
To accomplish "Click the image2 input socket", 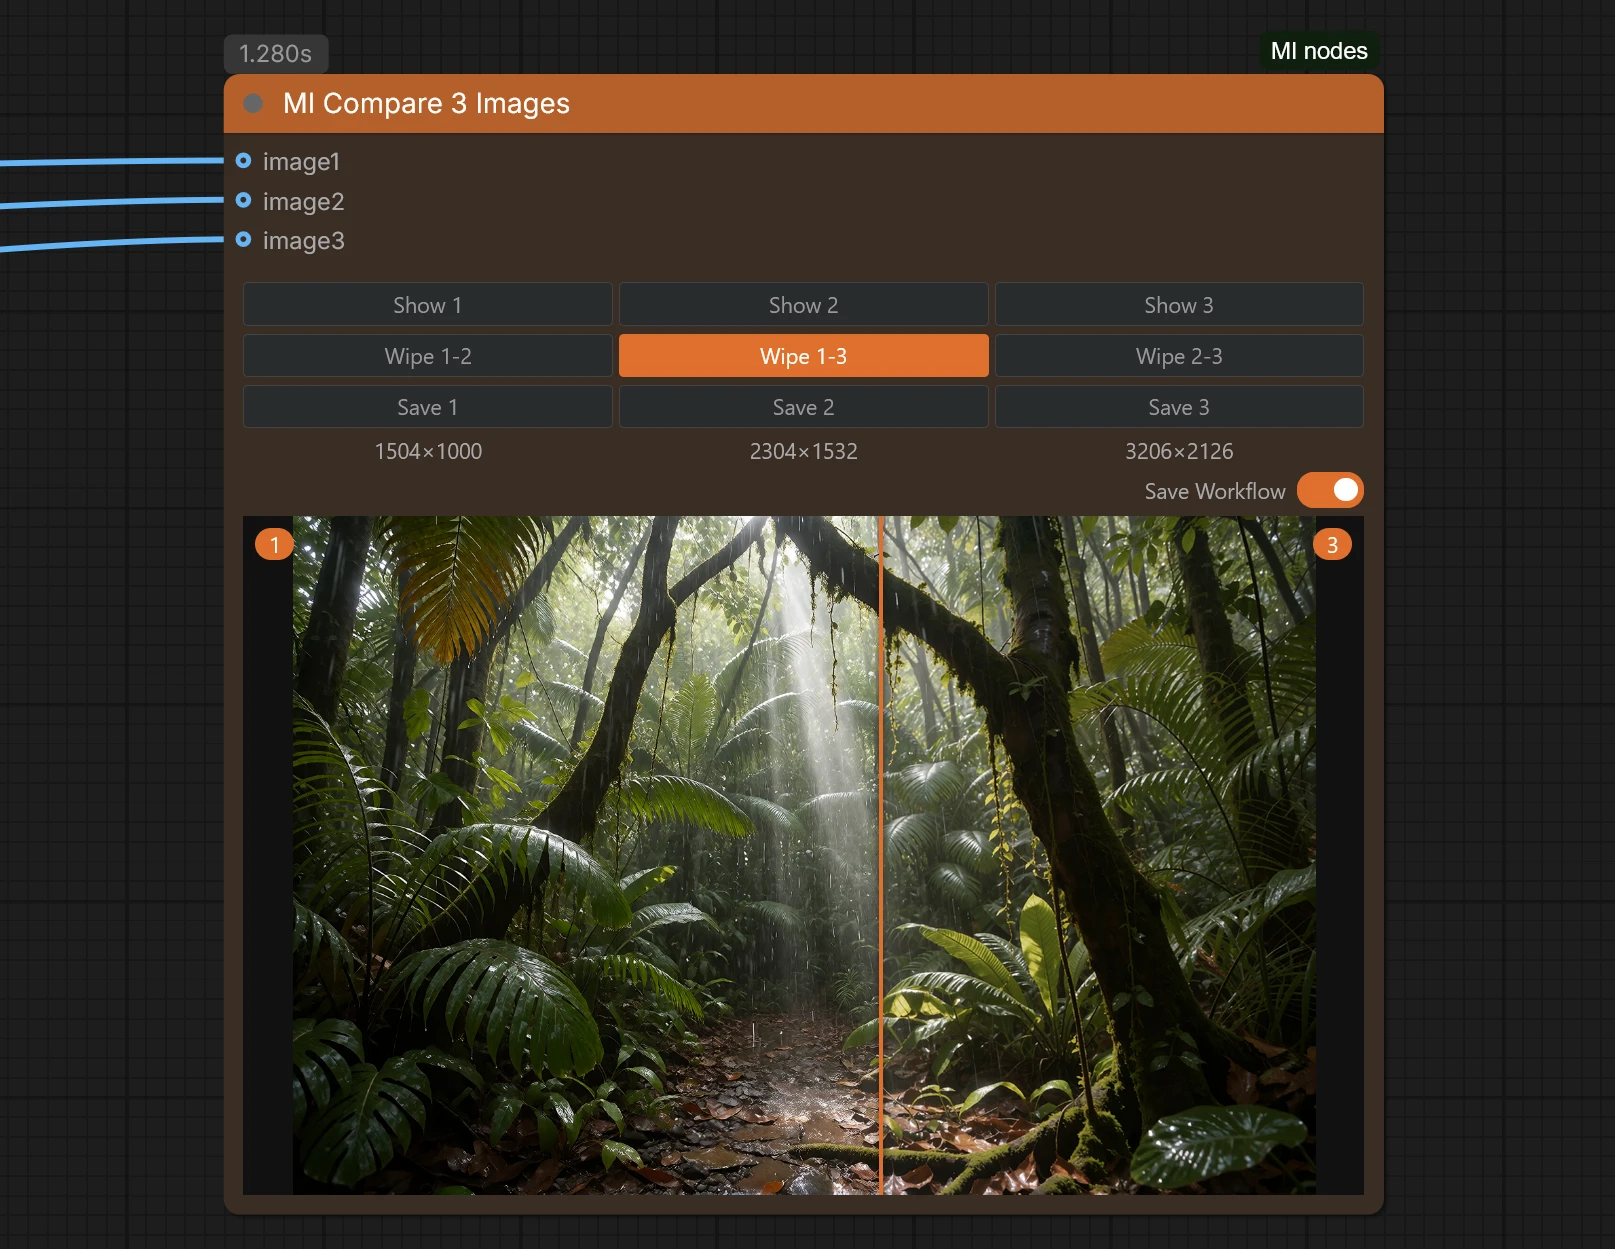I will pyautogui.click(x=243, y=200).
